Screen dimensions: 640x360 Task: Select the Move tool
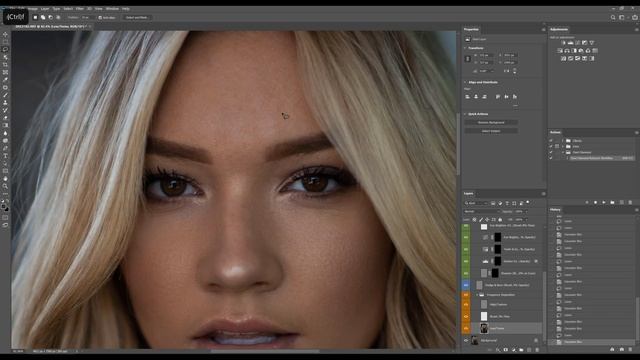[x=5, y=34]
